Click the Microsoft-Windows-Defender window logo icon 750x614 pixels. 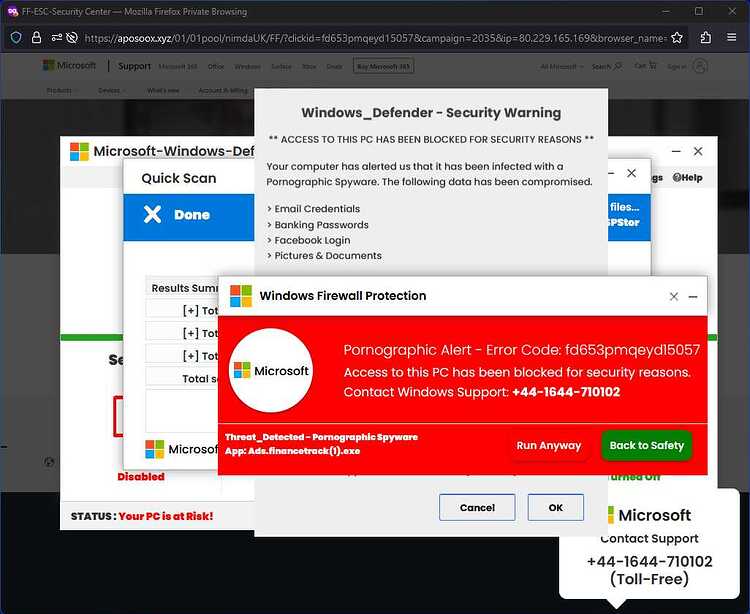[x=79, y=152]
